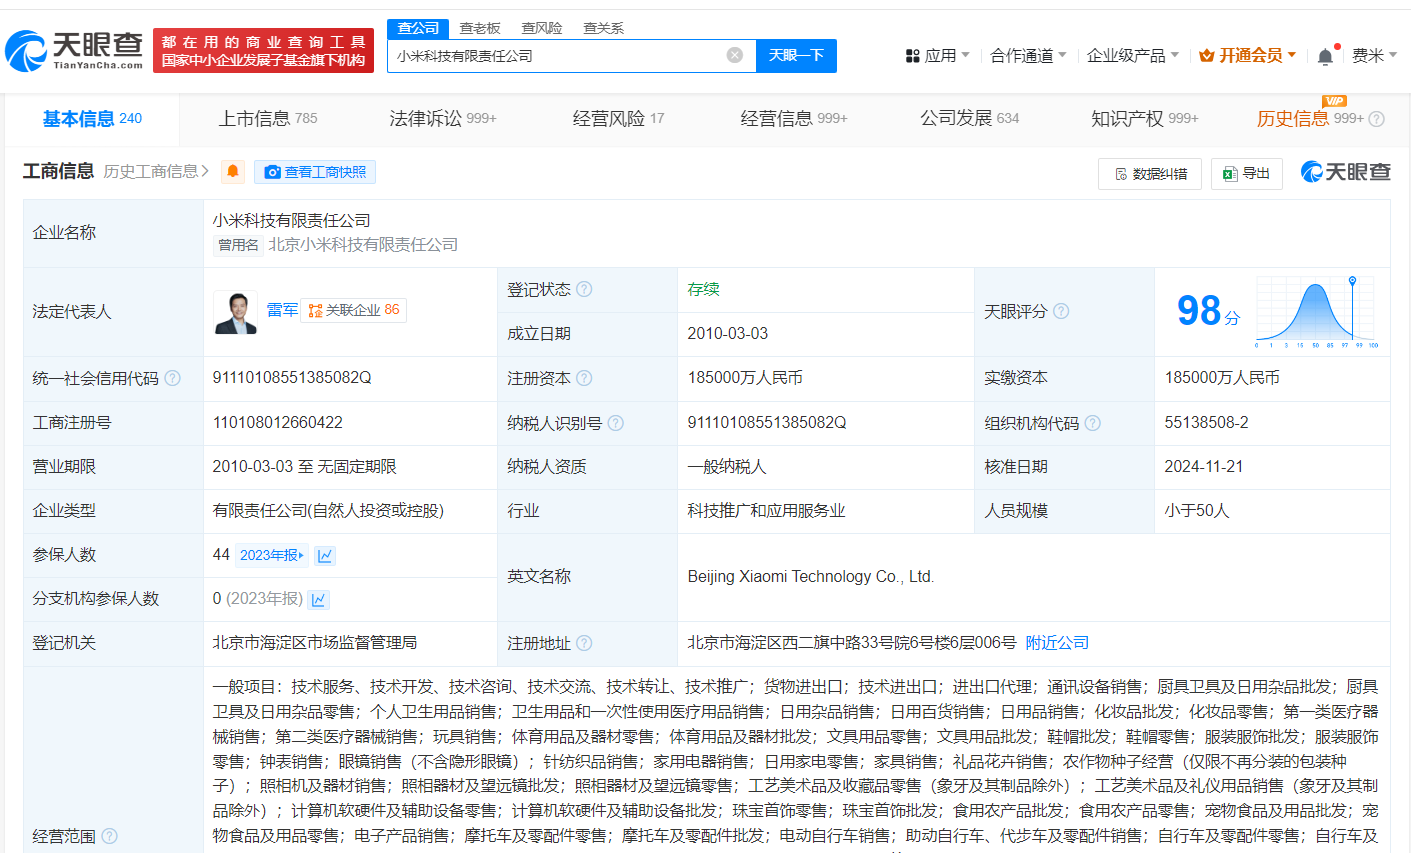This screenshot has width=1411, height=853.
Task: Click help icon next to 天眼评分
Action: click(x=1061, y=311)
